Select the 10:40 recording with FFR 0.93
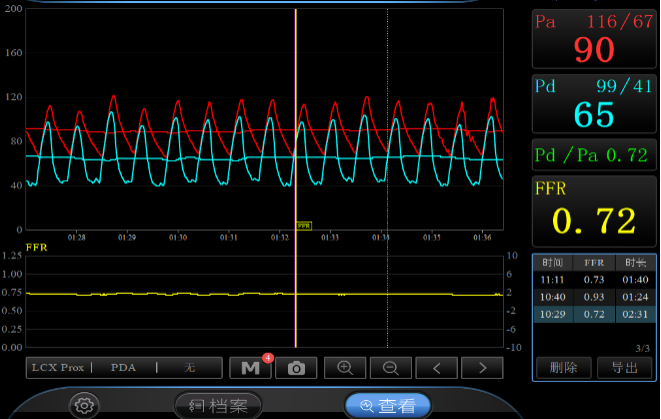This screenshot has width=661, height=419. (594, 297)
